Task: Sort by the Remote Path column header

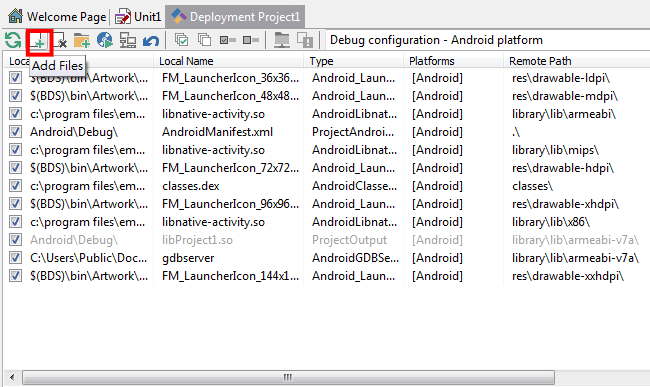Action: coord(577,61)
